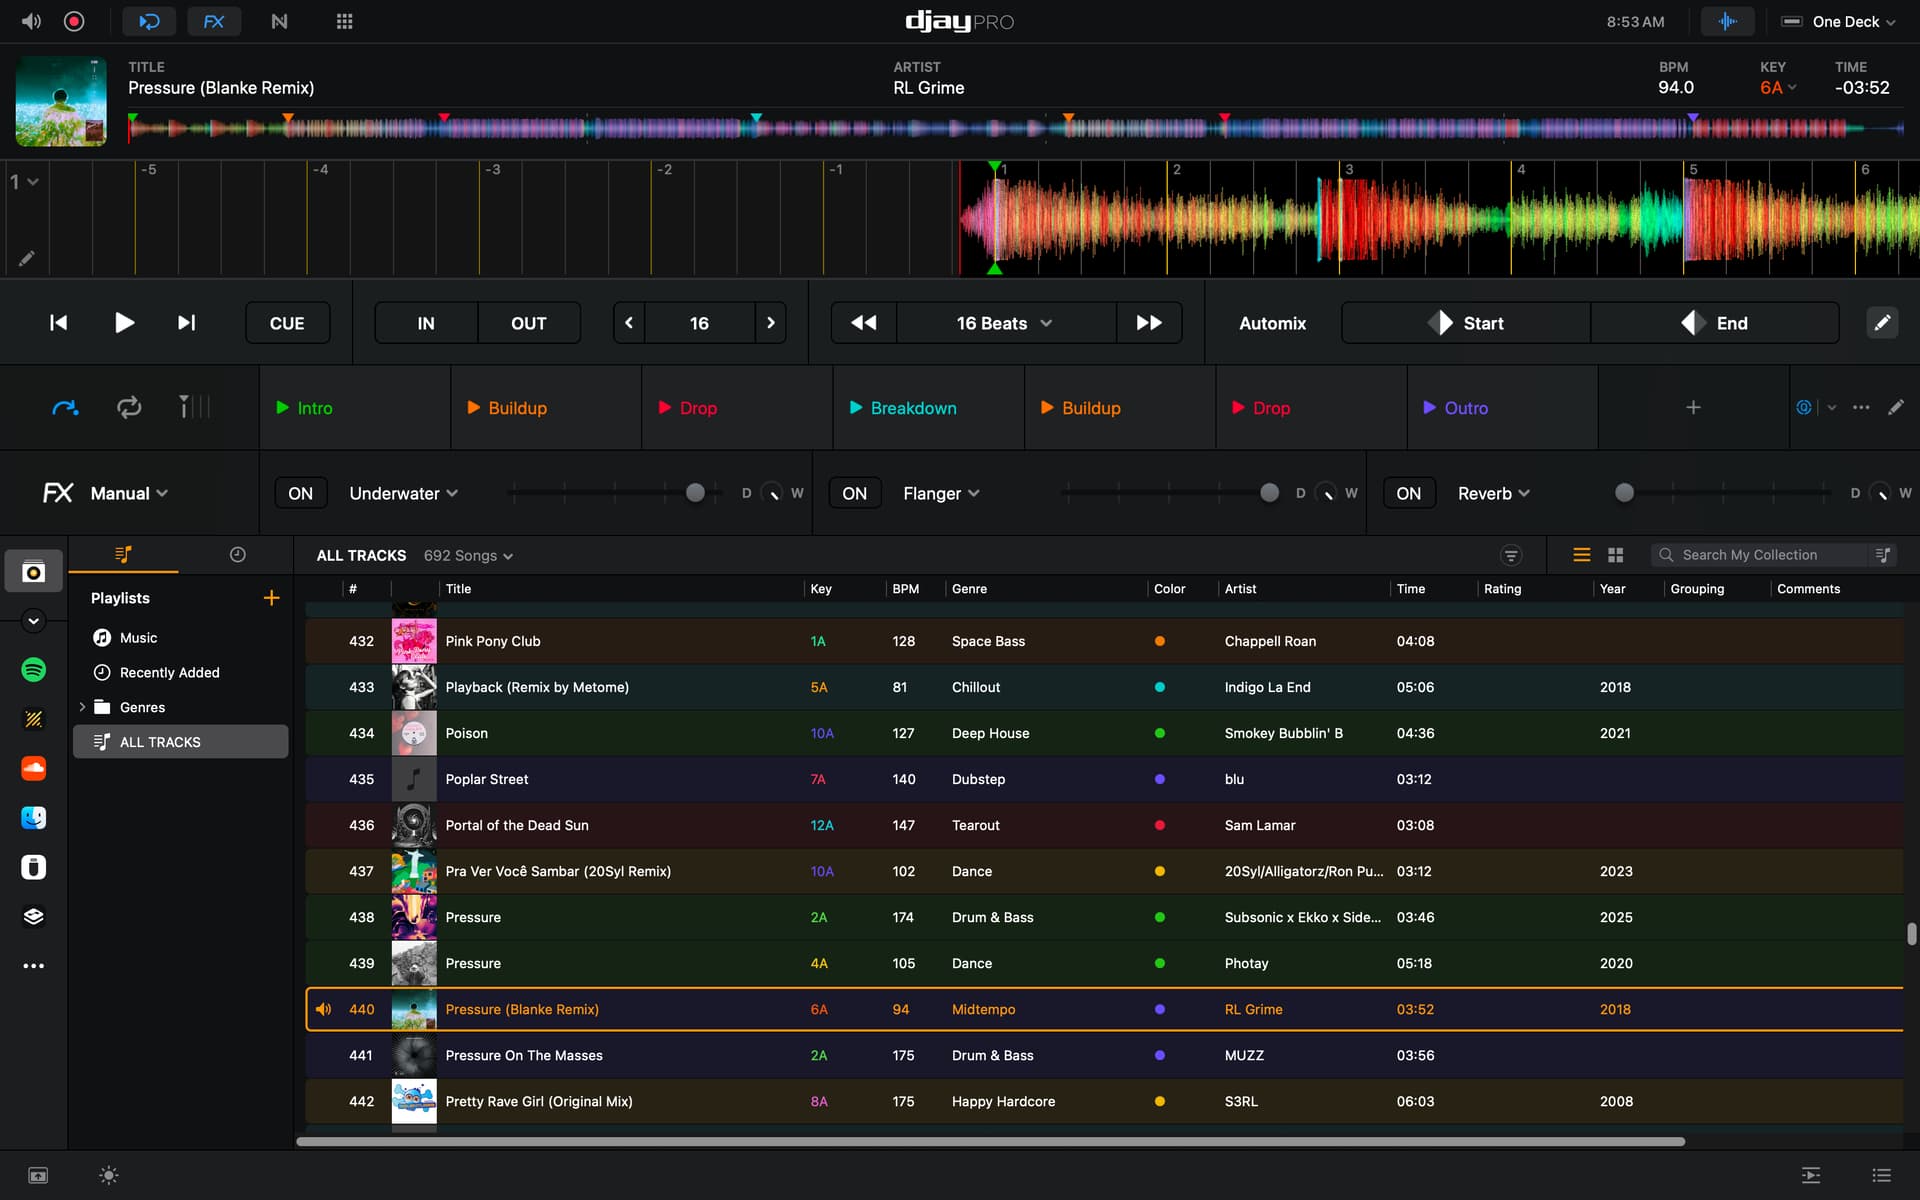Click the Neural Mix N icon

coord(279,21)
